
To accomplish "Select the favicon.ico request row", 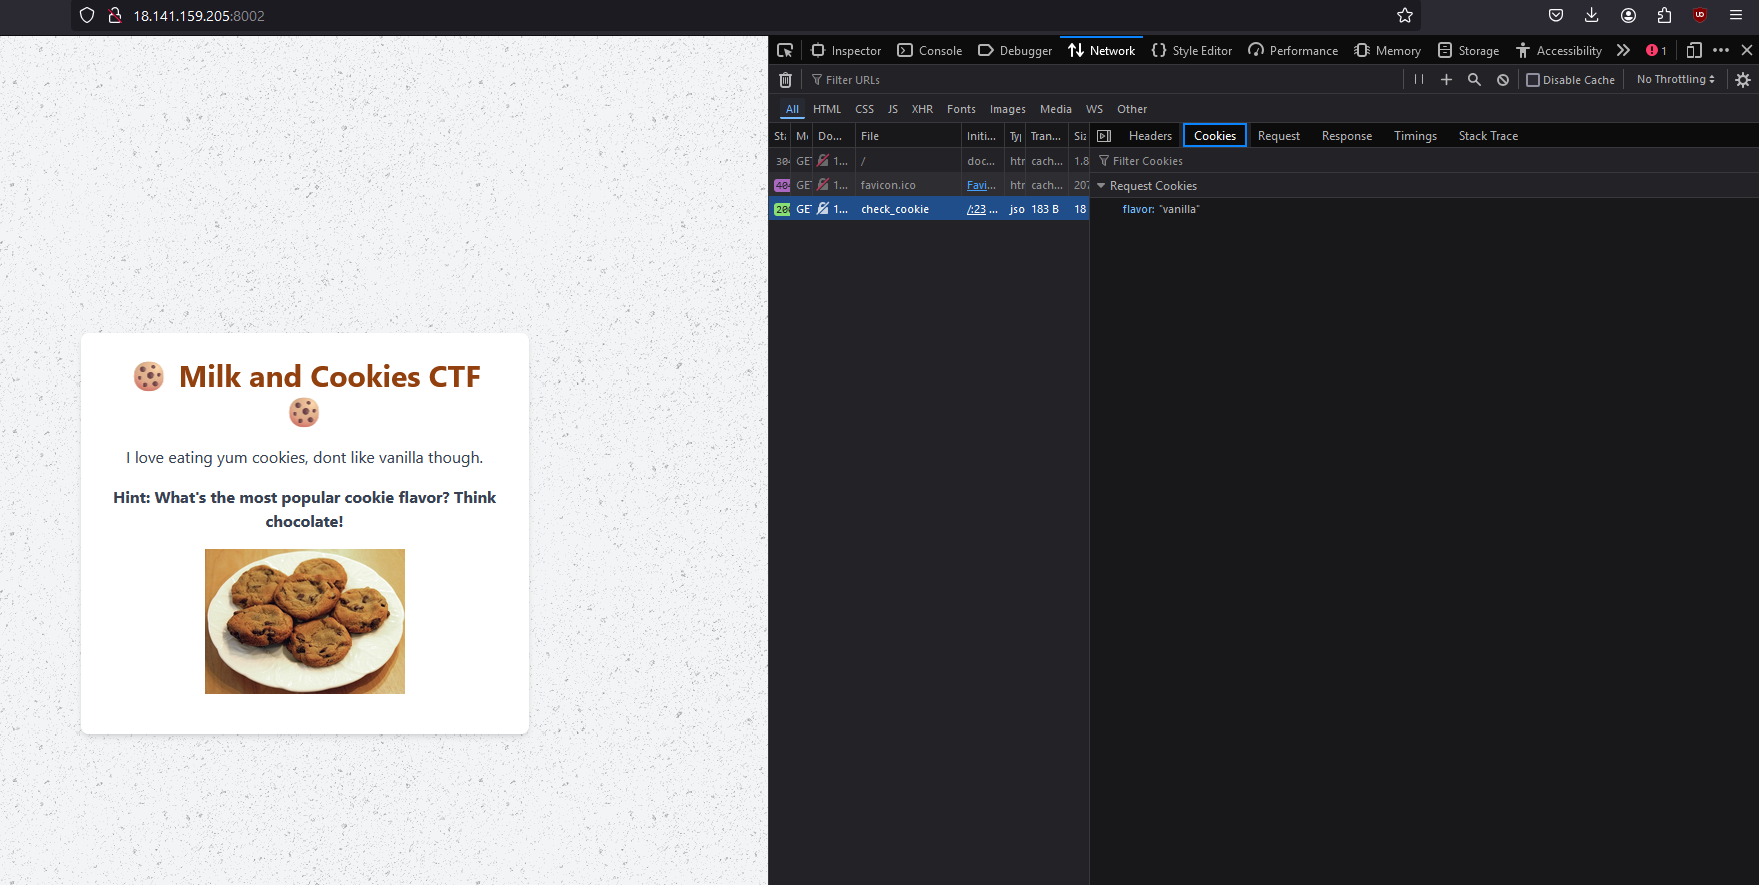I will [x=888, y=185].
